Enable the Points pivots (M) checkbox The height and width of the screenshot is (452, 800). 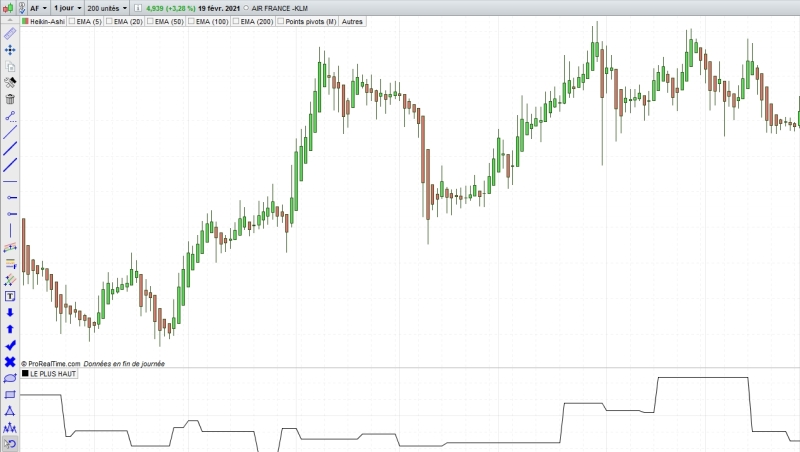click(281, 21)
